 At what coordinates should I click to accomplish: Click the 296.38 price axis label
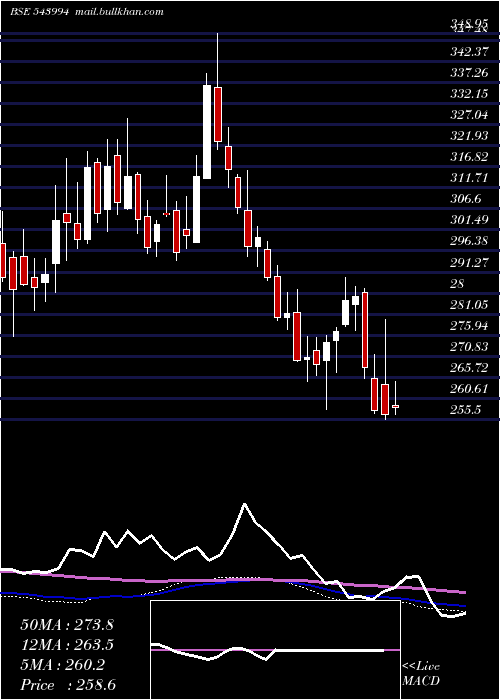tap(469, 241)
